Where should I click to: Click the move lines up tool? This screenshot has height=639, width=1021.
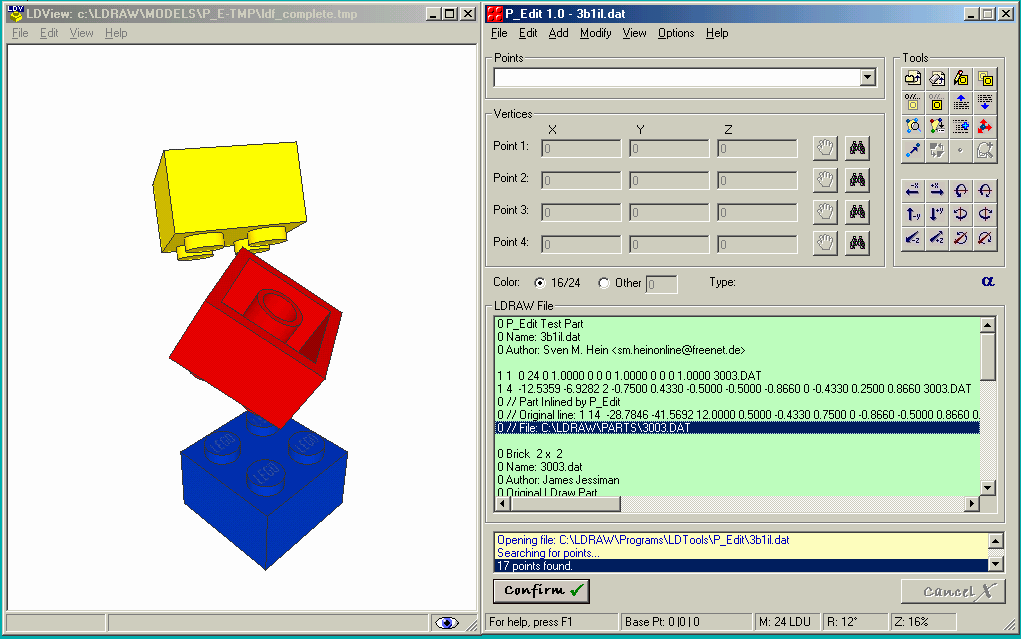pos(960,102)
